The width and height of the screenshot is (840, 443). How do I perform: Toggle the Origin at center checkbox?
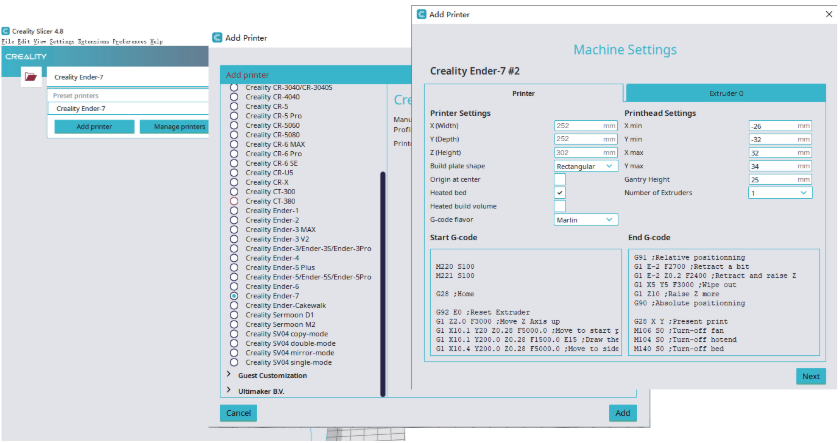pyautogui.click(x=560, y=179)
